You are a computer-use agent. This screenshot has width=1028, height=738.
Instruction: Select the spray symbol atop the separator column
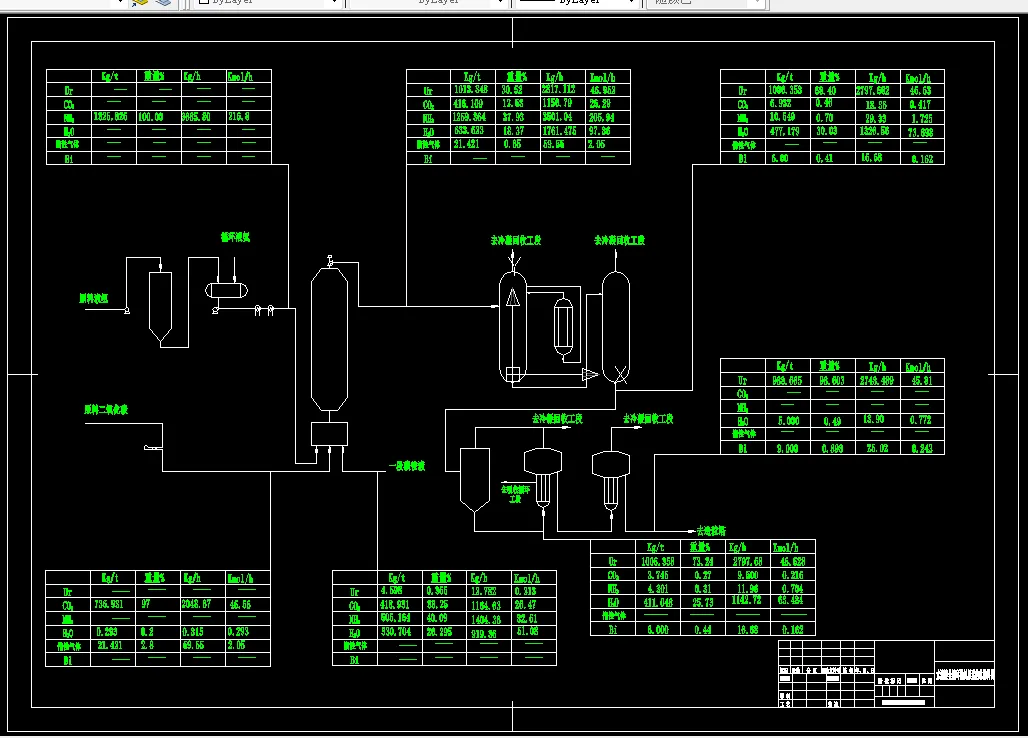515,263
